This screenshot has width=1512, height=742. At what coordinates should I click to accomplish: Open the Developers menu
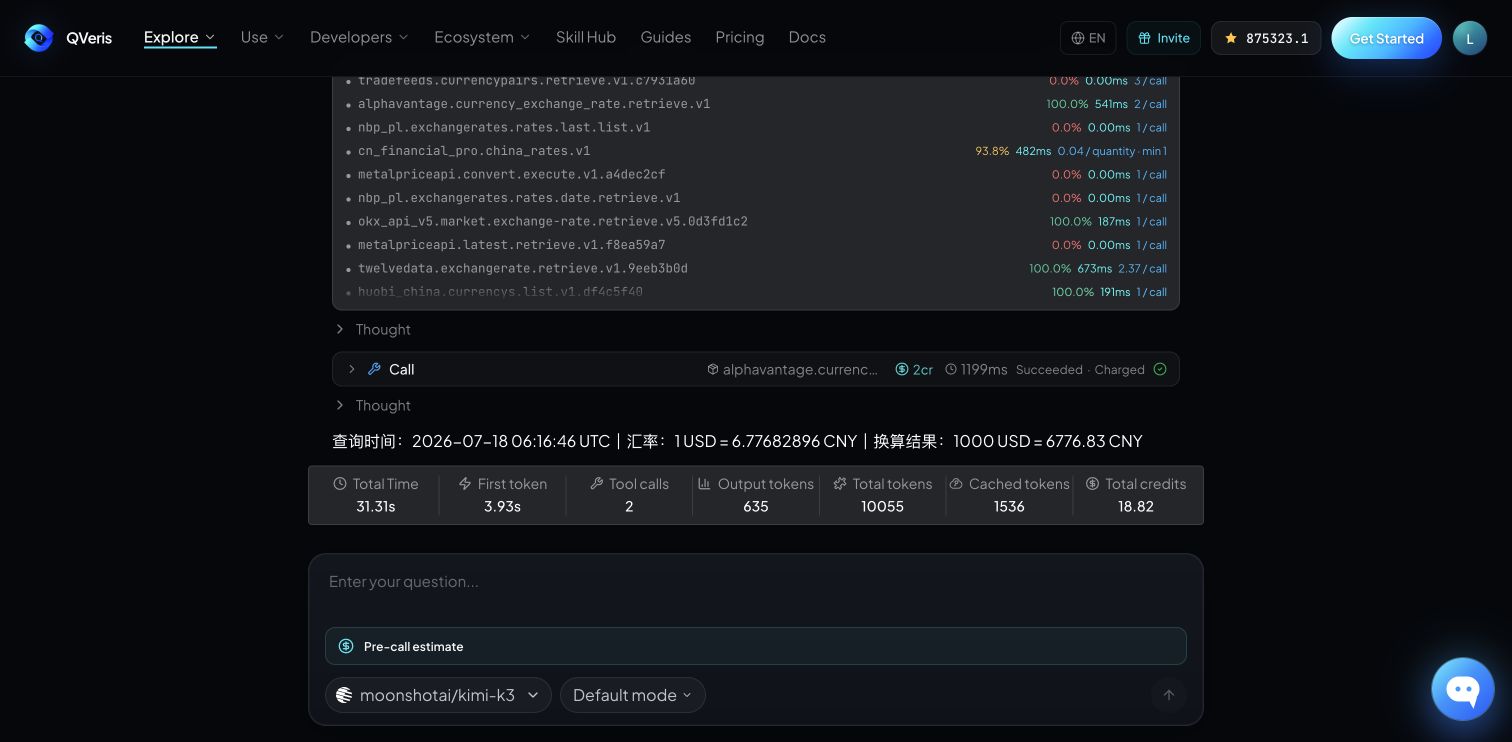[359, 37]
